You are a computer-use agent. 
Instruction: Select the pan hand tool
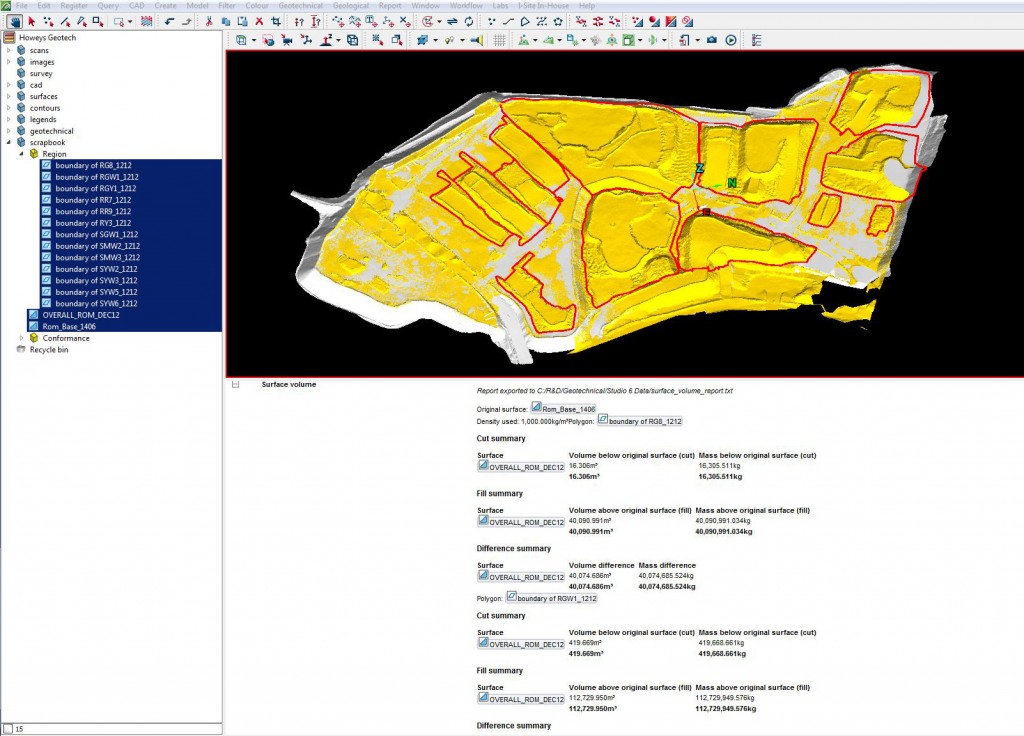coord(15,21)
